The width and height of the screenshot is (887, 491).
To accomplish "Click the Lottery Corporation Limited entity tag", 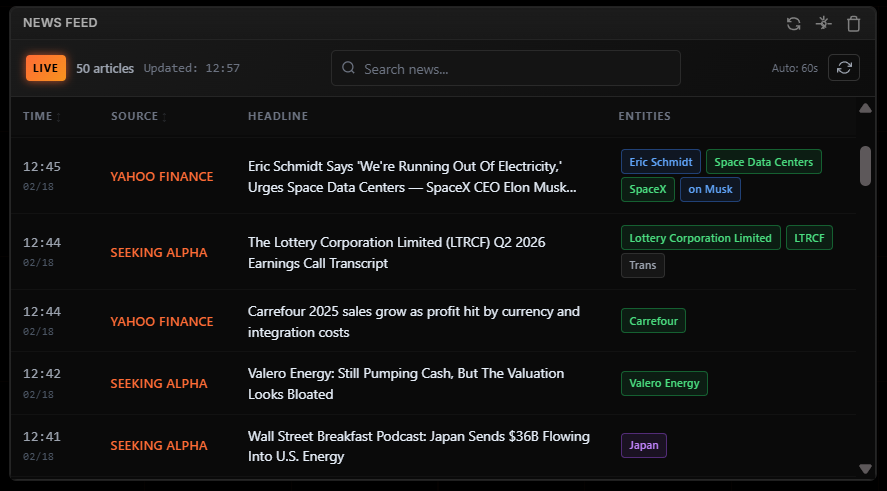I will click(700, 238).
